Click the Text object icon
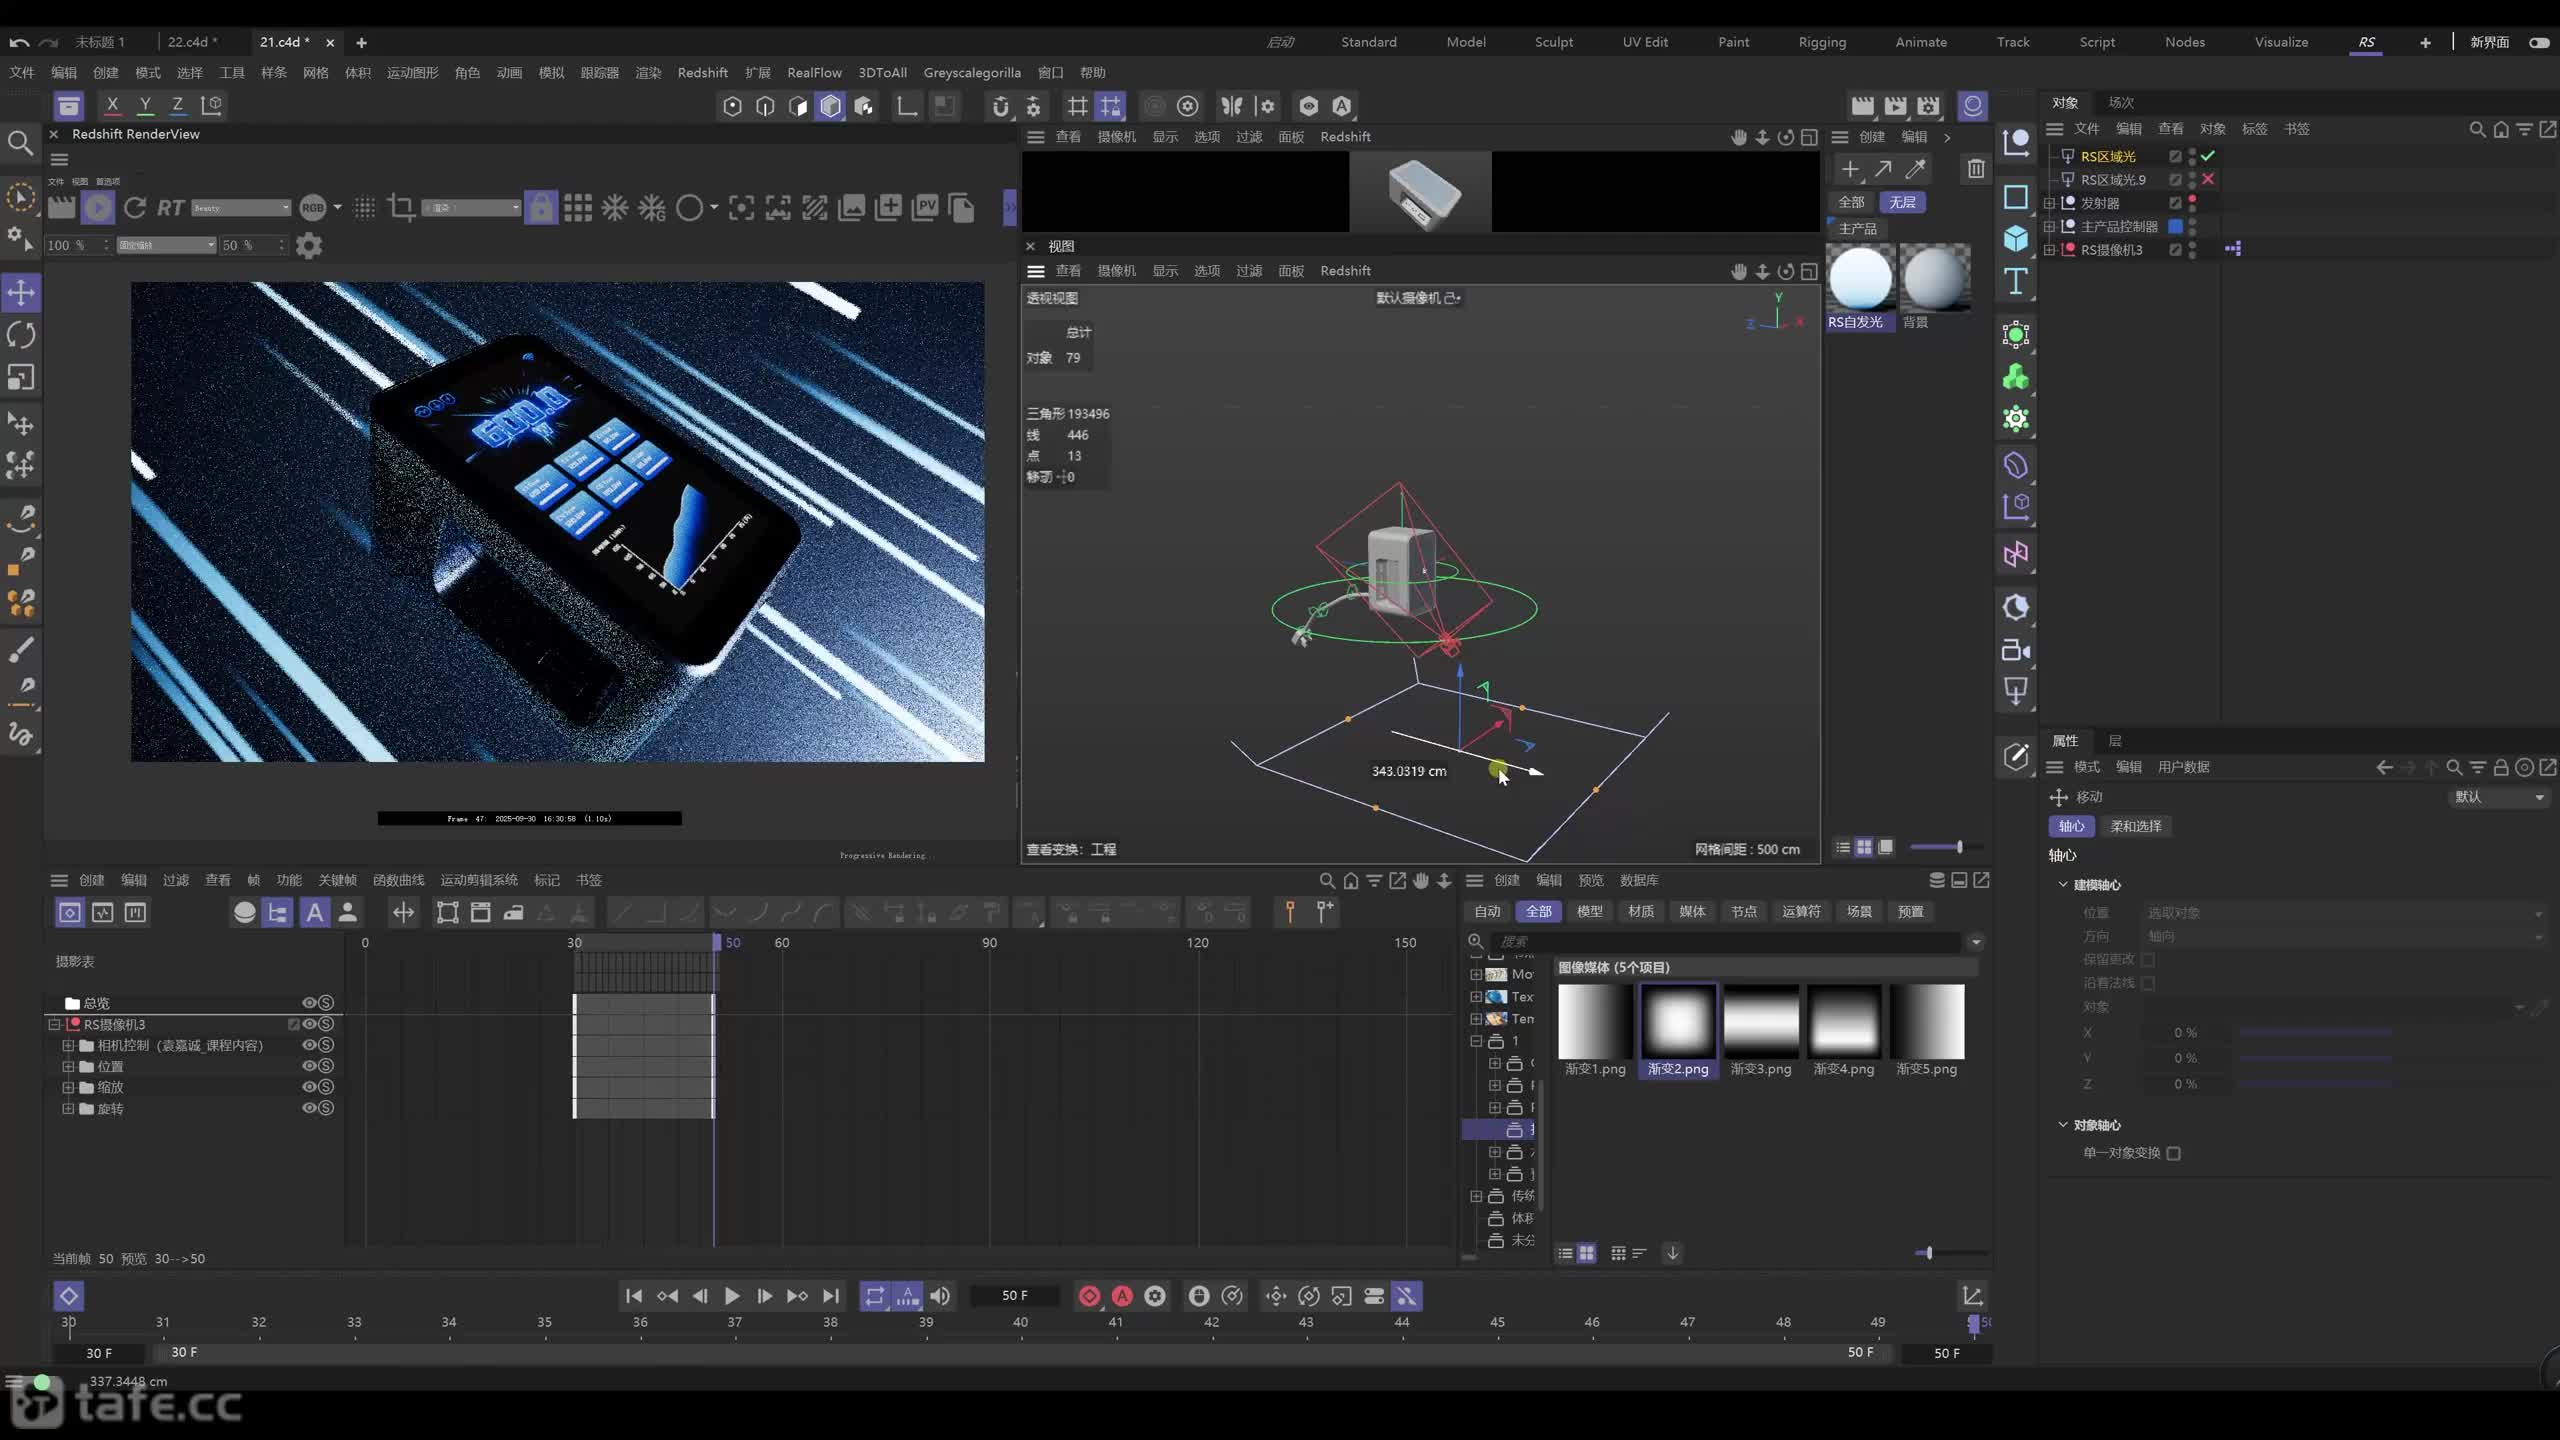Image resolution: width=2560 pixels, height=1440 pixels. [x=2016, y=281]
